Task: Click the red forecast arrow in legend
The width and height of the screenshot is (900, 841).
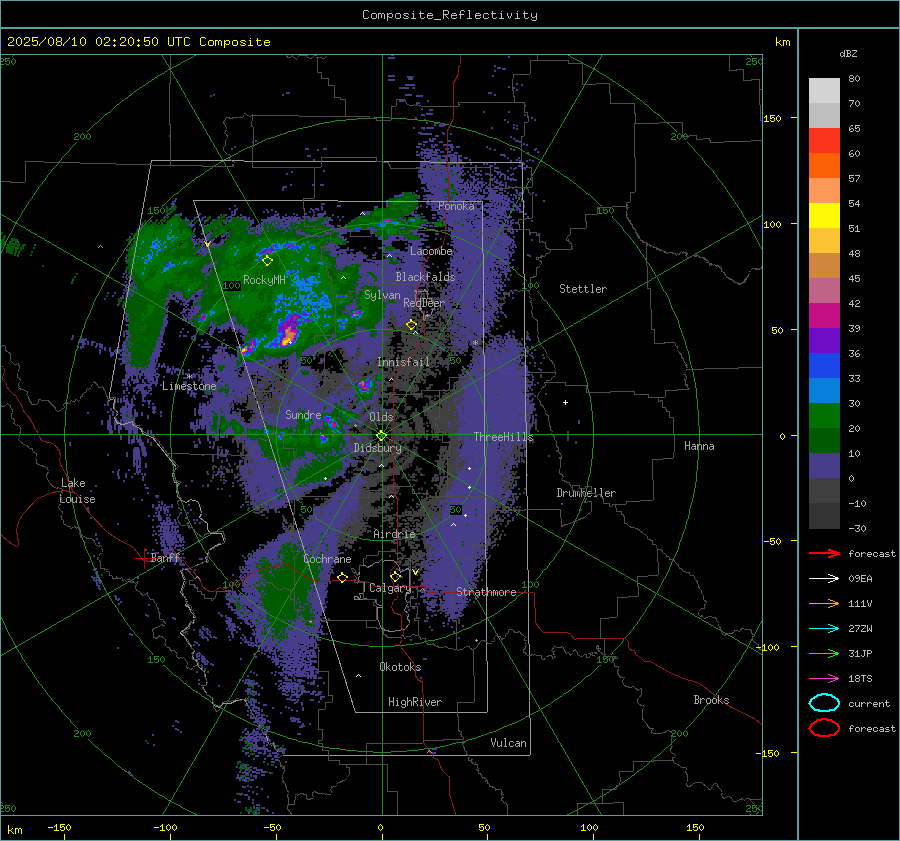Action: tap(824, 553)
